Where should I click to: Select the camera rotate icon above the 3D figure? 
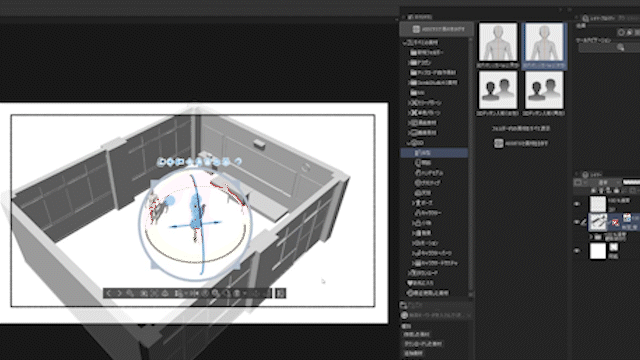(x=161, y=162)
